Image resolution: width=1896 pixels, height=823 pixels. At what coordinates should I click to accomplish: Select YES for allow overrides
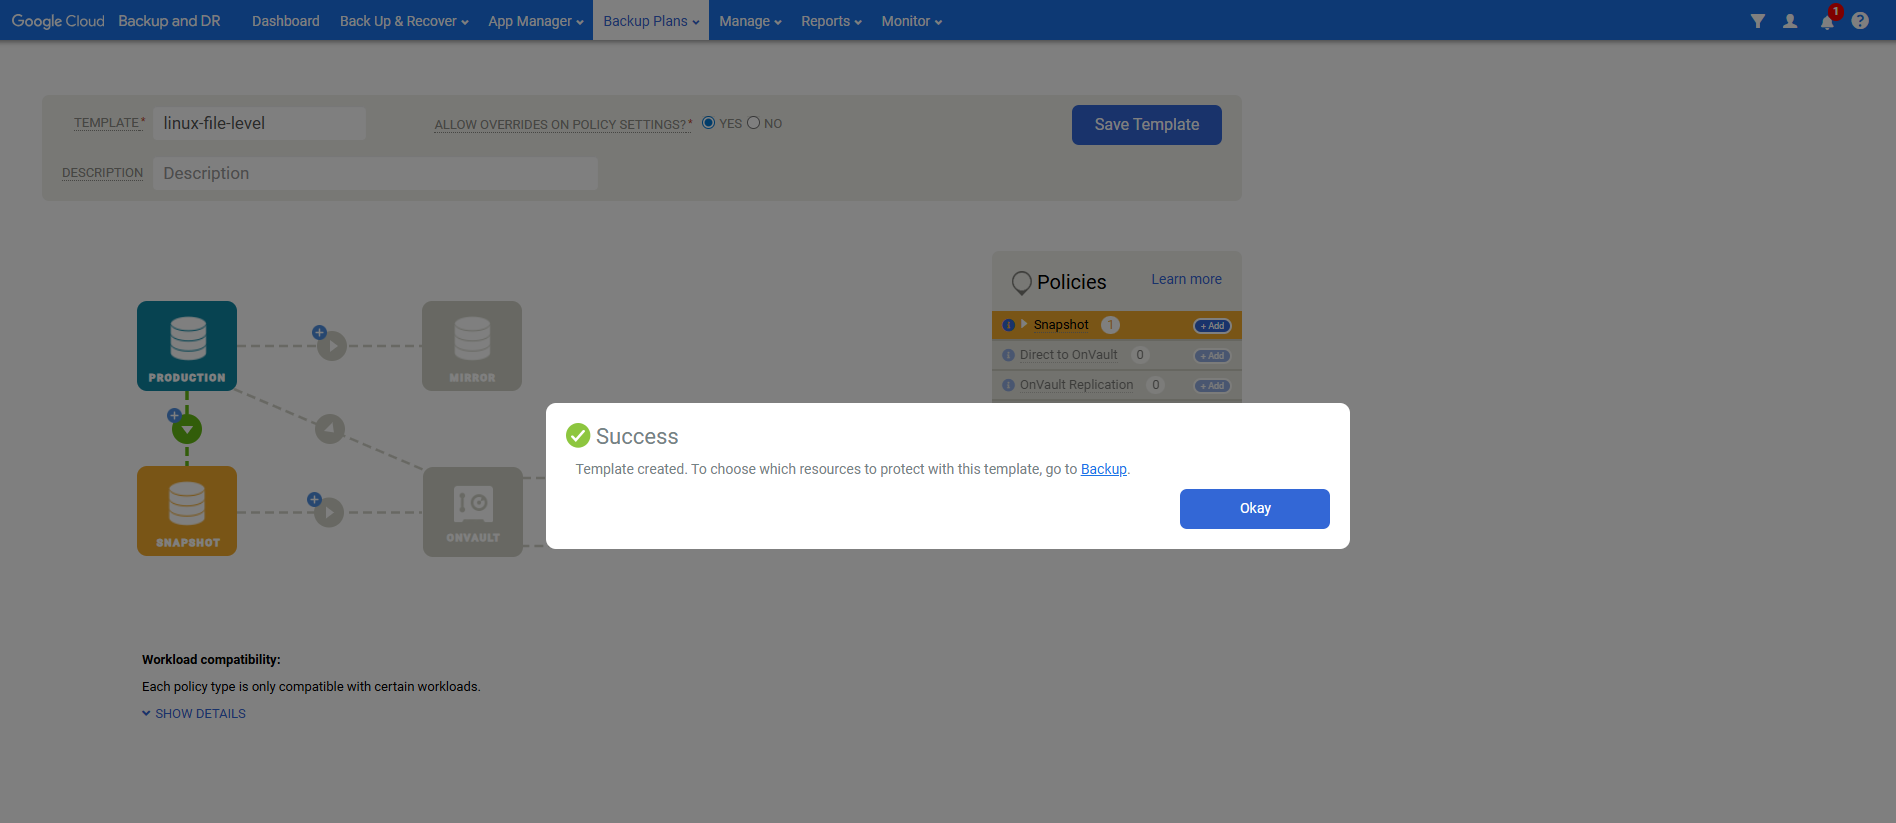(x=708, y=123)
